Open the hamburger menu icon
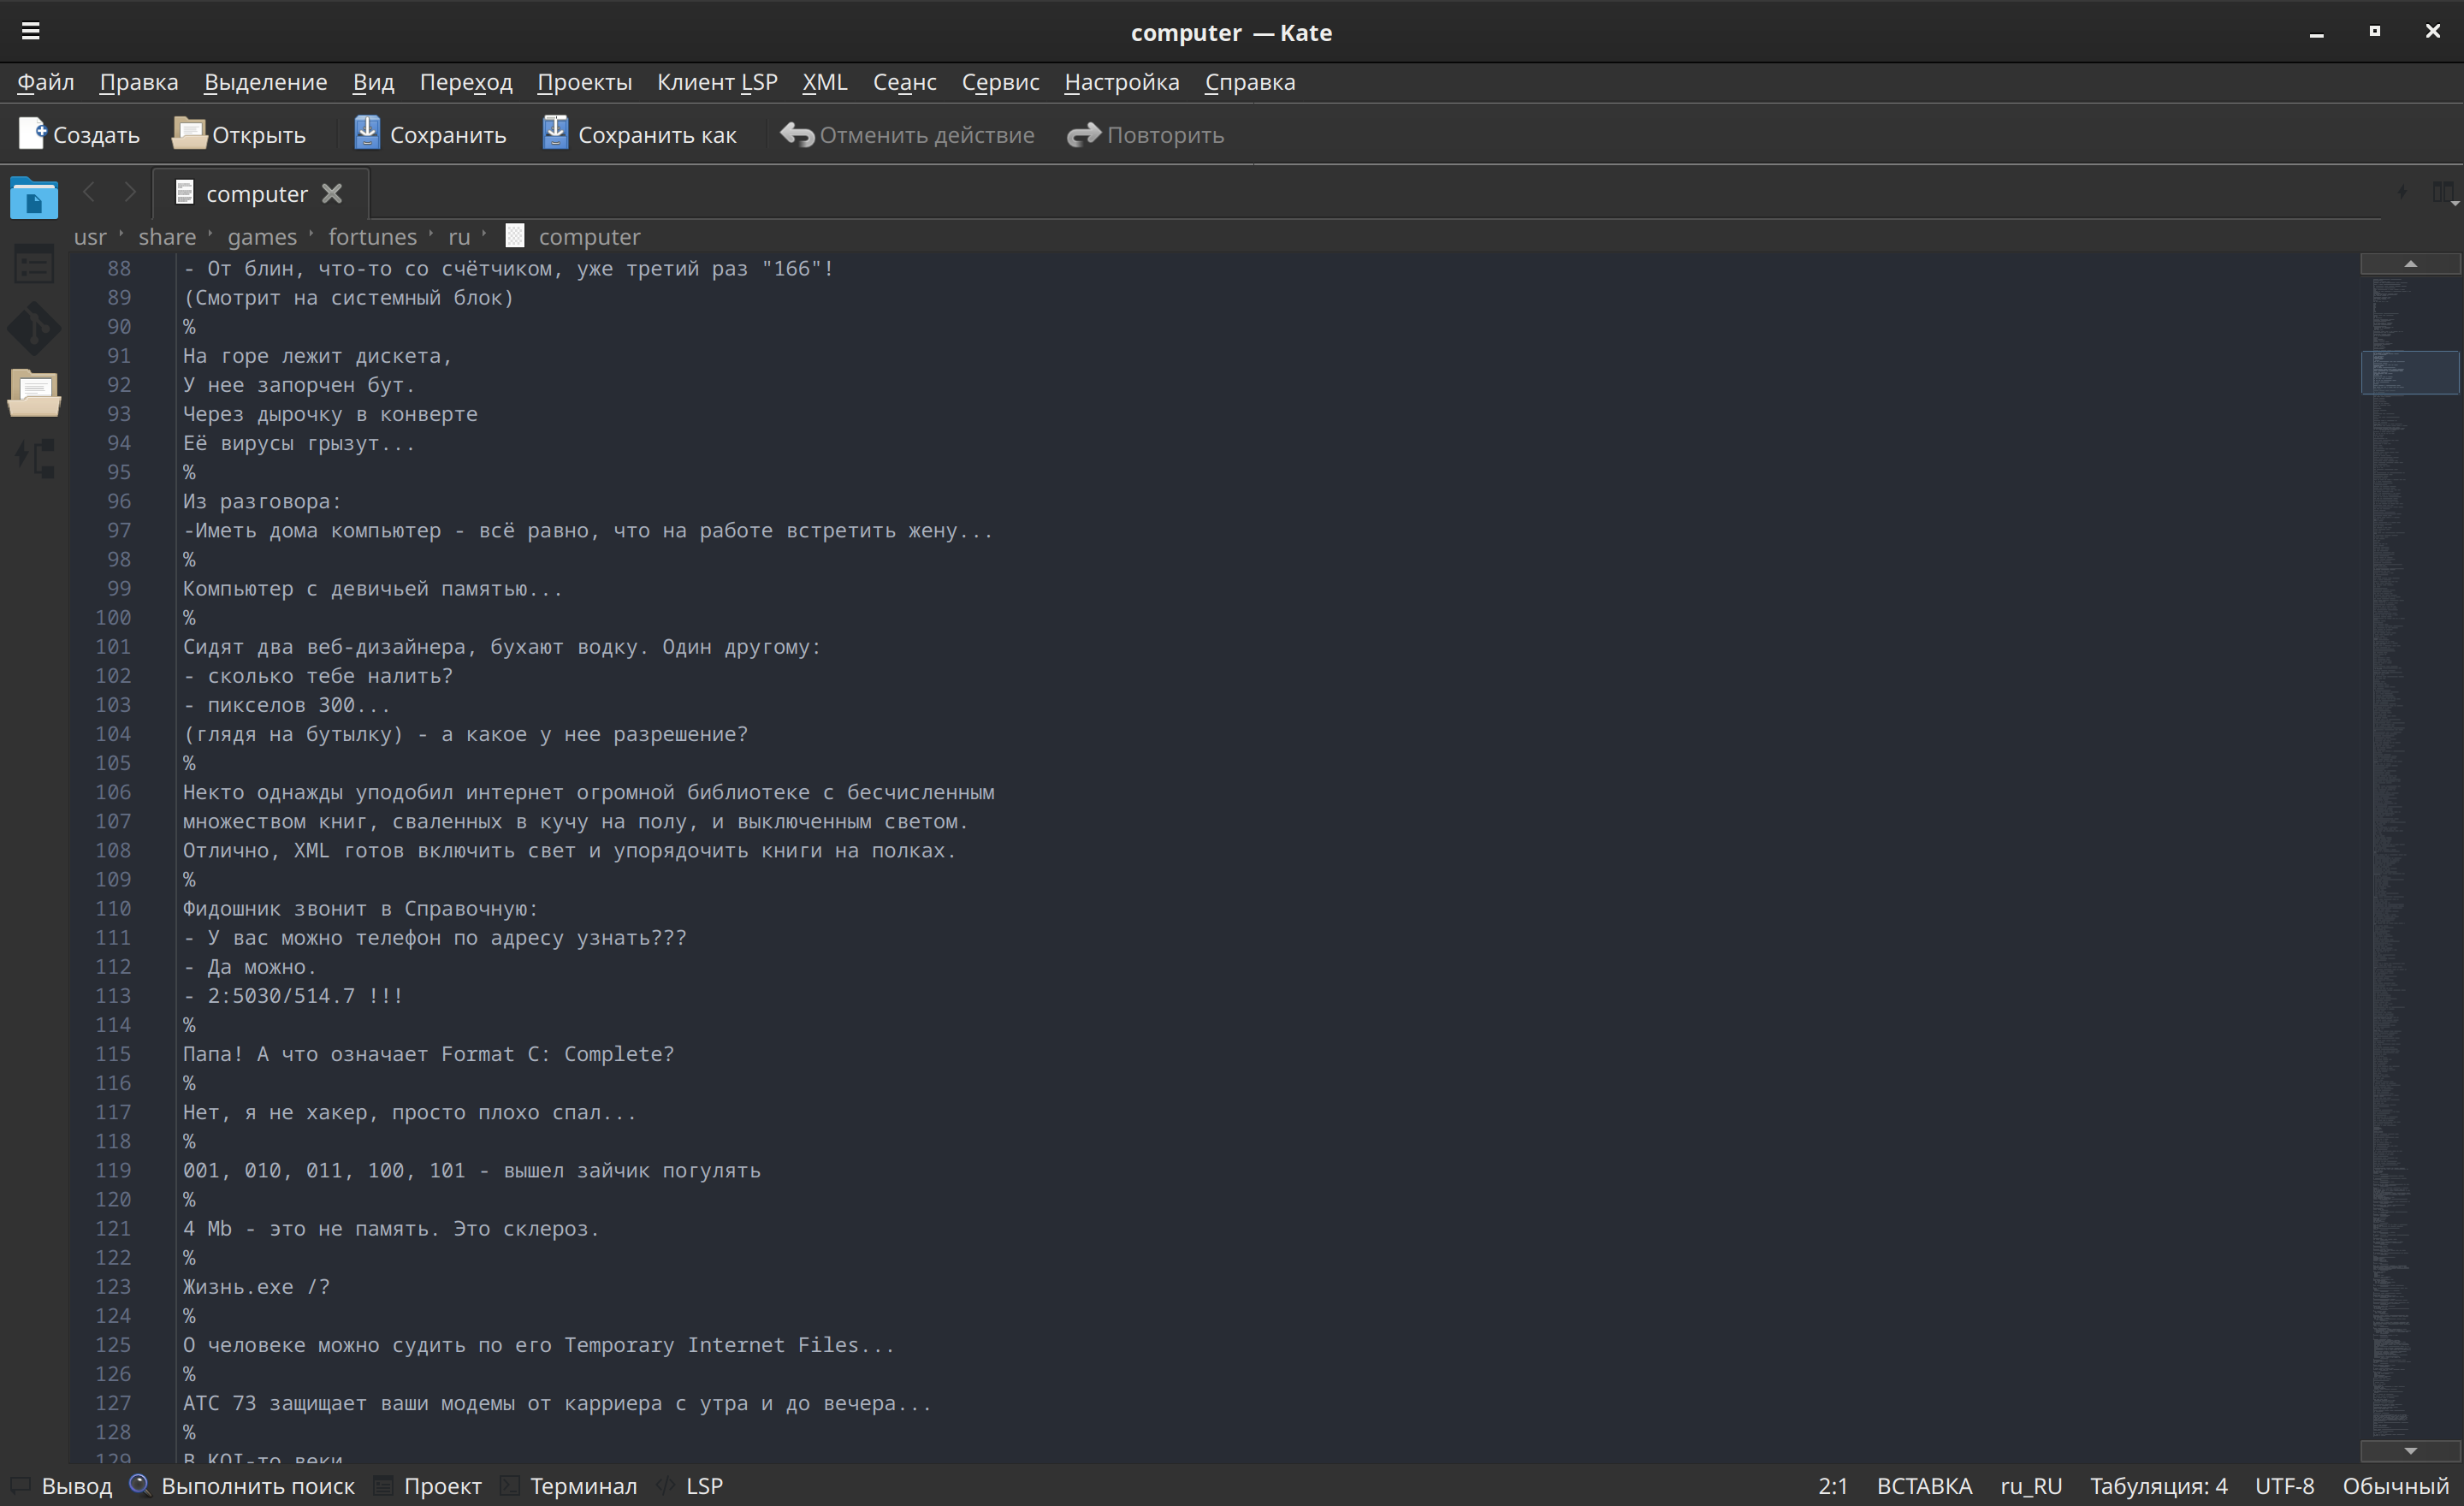The width and height of the screenshot is (2464, 1506). point(31,32)
